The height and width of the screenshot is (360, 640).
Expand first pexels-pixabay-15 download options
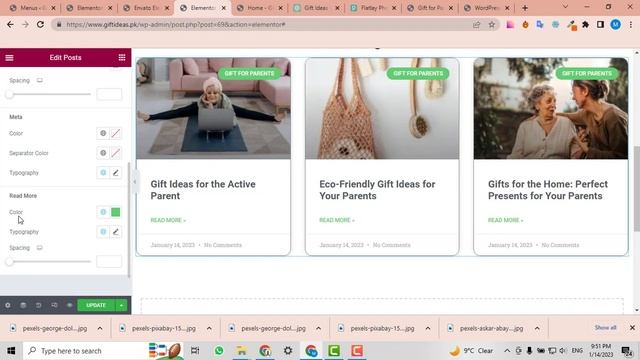click(209, 328)
